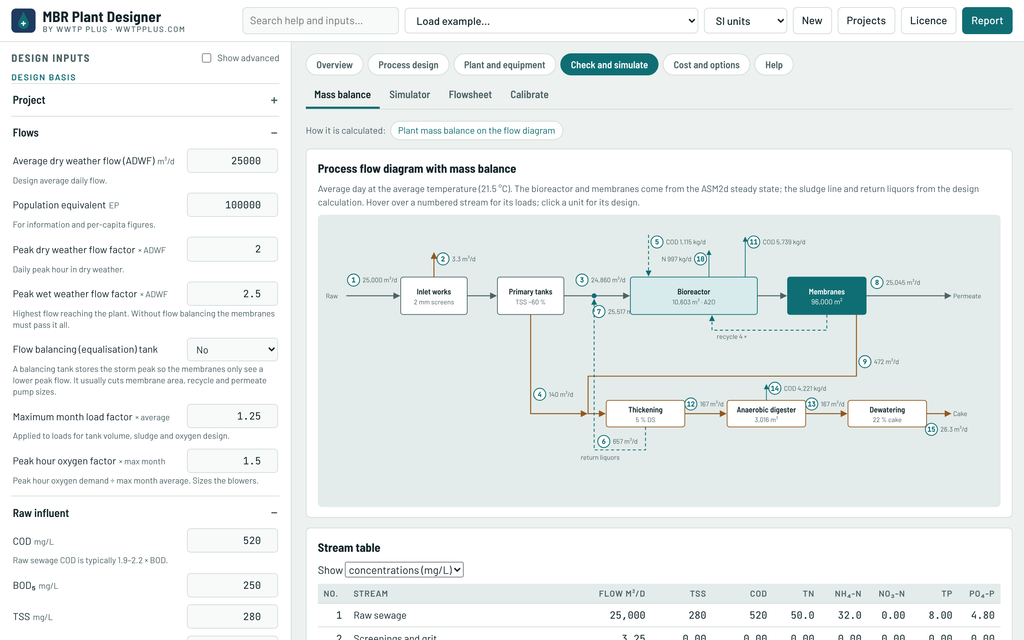Select the Check and simulate tab
1024x640 pixels.
(609, 65)
